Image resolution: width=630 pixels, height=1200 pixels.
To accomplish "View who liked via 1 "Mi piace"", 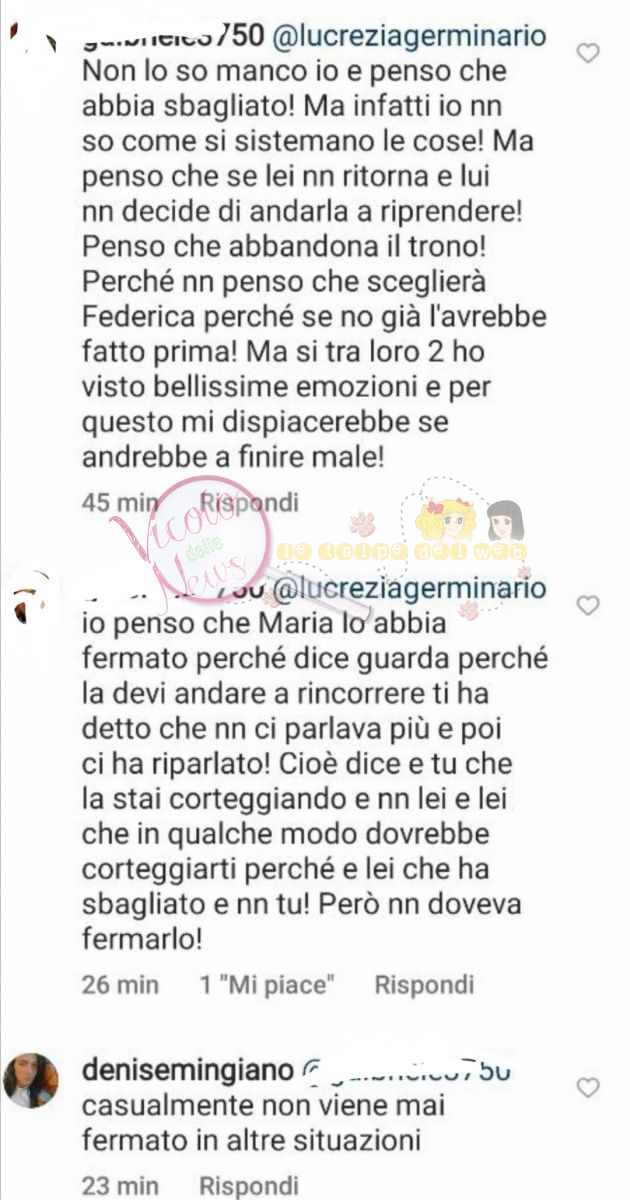I will (264, 985).
